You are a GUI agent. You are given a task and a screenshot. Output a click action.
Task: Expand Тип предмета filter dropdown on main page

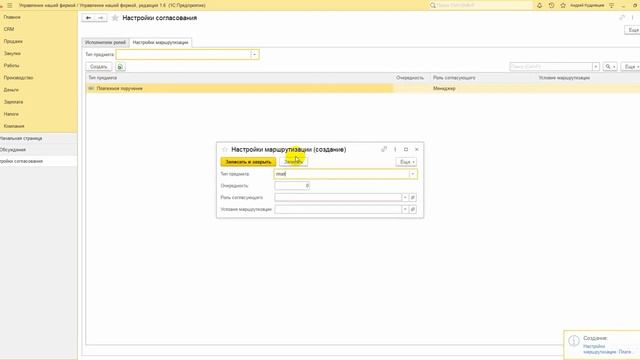(254, 54)
